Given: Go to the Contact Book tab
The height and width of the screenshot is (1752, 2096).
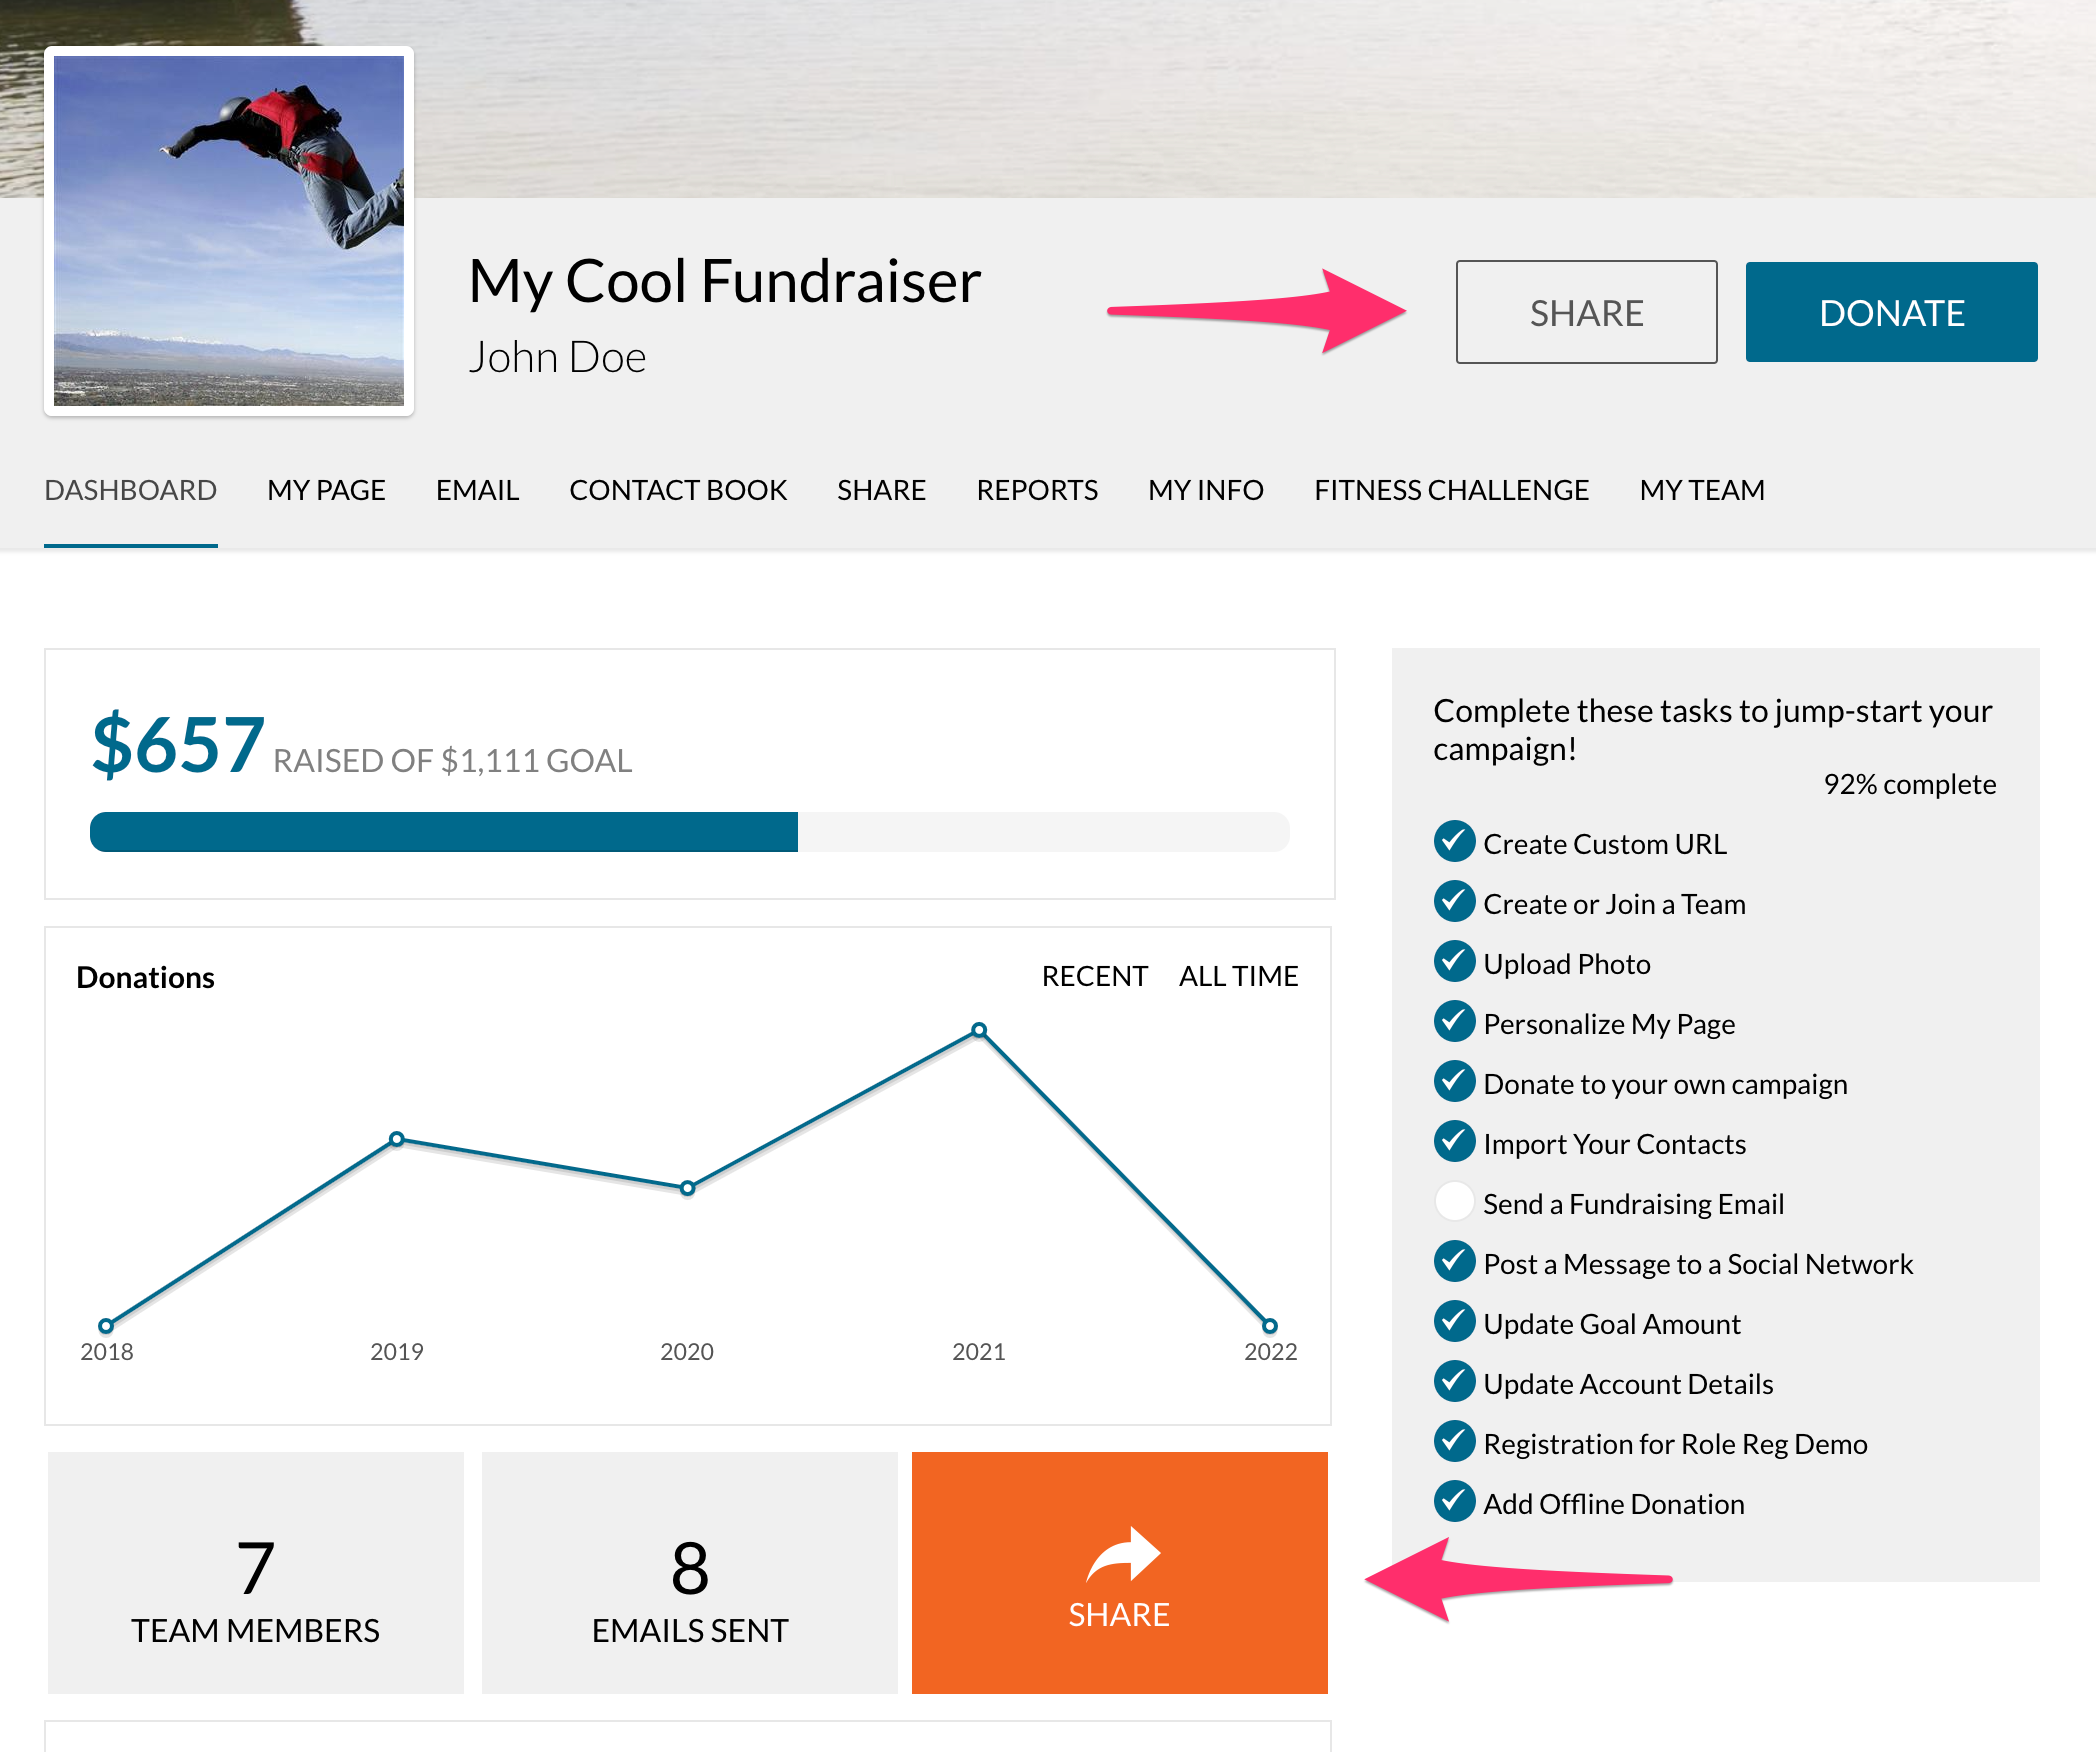Looking at the screenshot, I should point(678,490).
